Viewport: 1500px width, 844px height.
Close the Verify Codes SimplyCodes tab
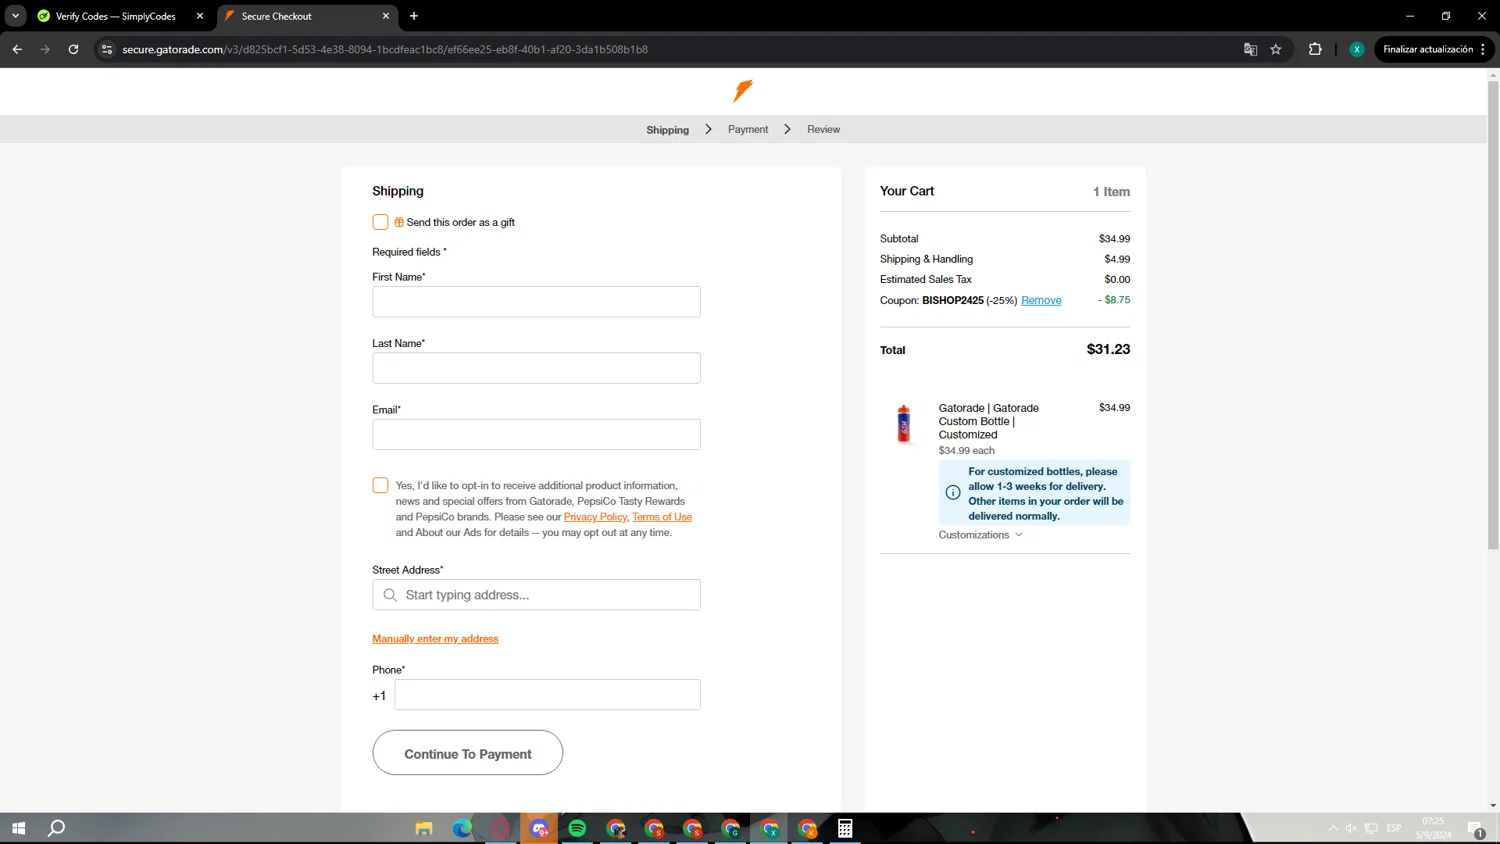pyautogui.click(x=200, y=16)
